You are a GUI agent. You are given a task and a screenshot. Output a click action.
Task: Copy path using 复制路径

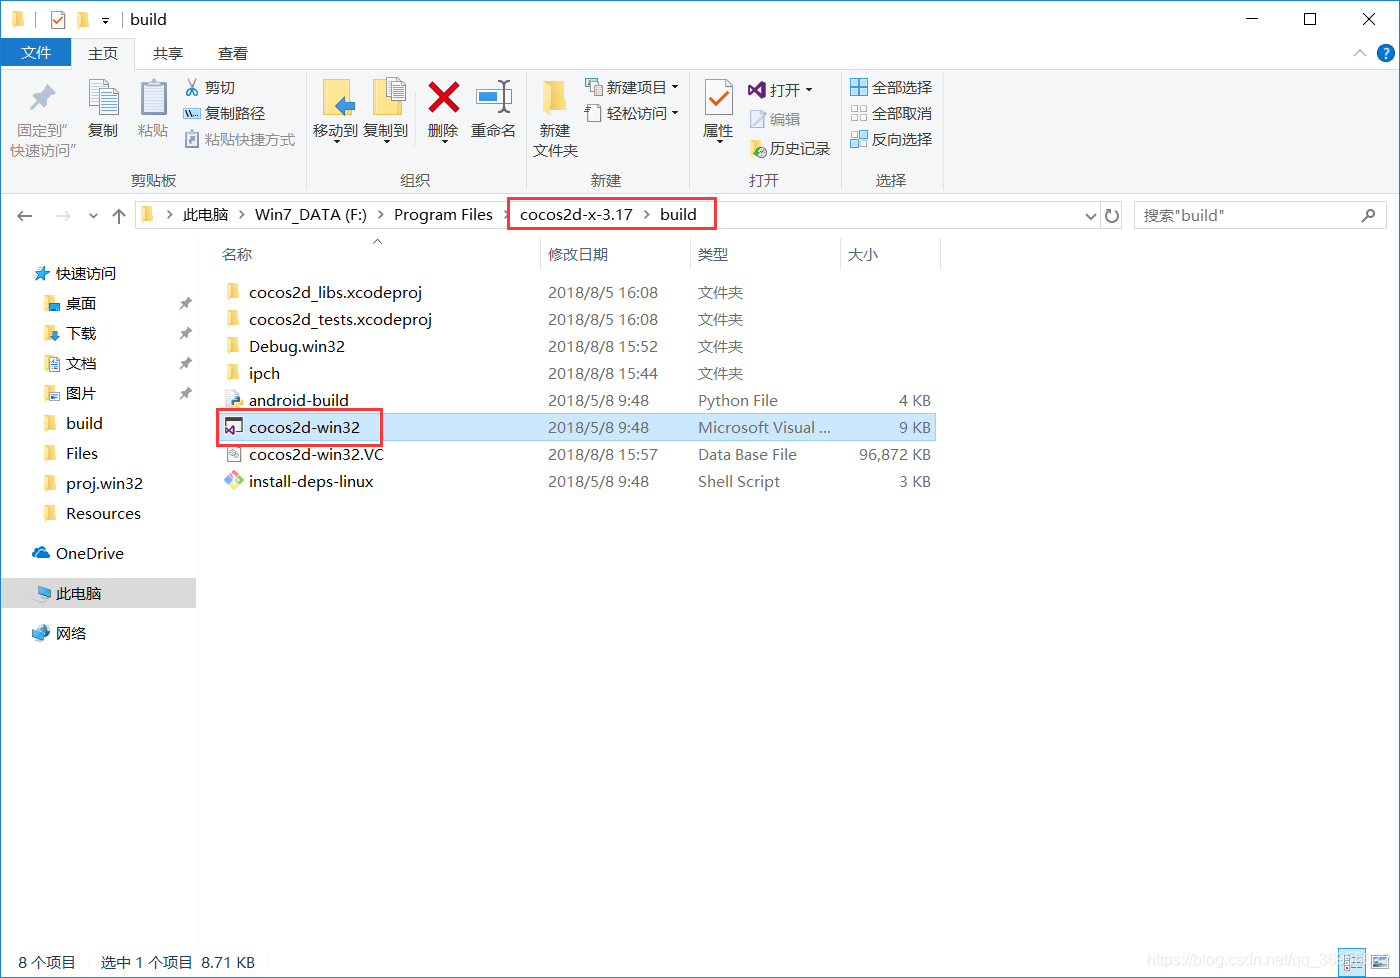click(225, 114)
